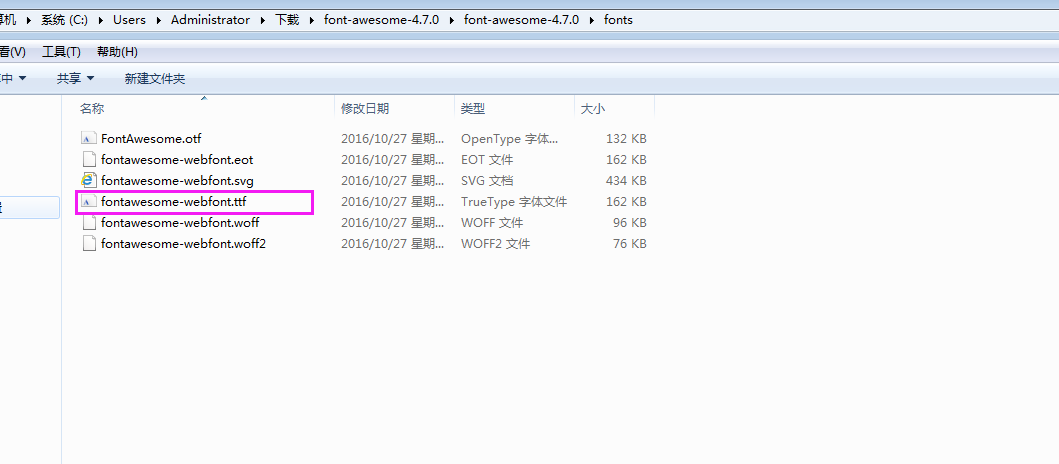Viewport: 1059px width, 464px height.
Task: Expand arrow after 下载 breadcrumb
Action: coord(311,20)
